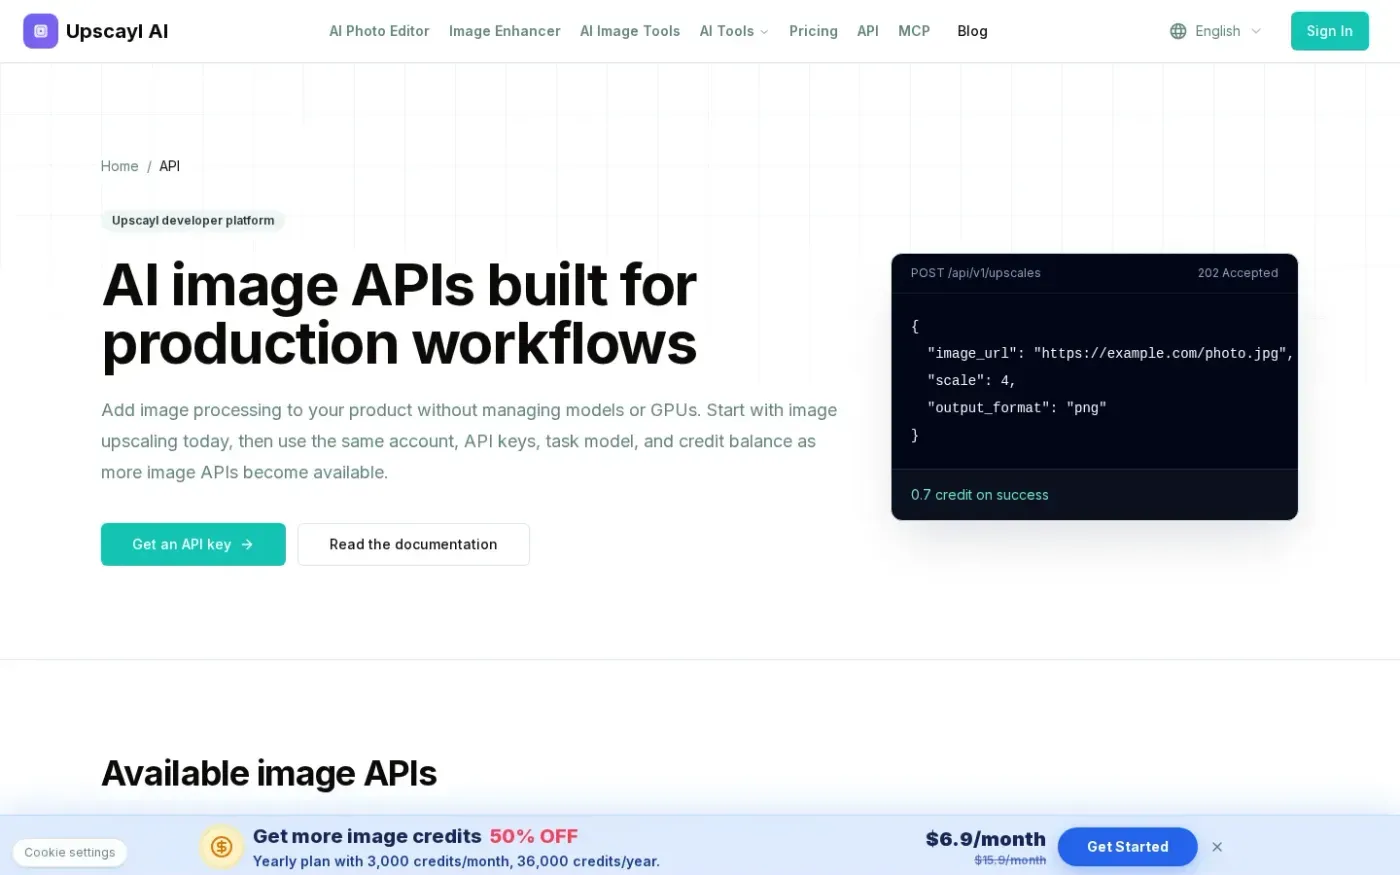Open Cookie settings

(70, 853)
